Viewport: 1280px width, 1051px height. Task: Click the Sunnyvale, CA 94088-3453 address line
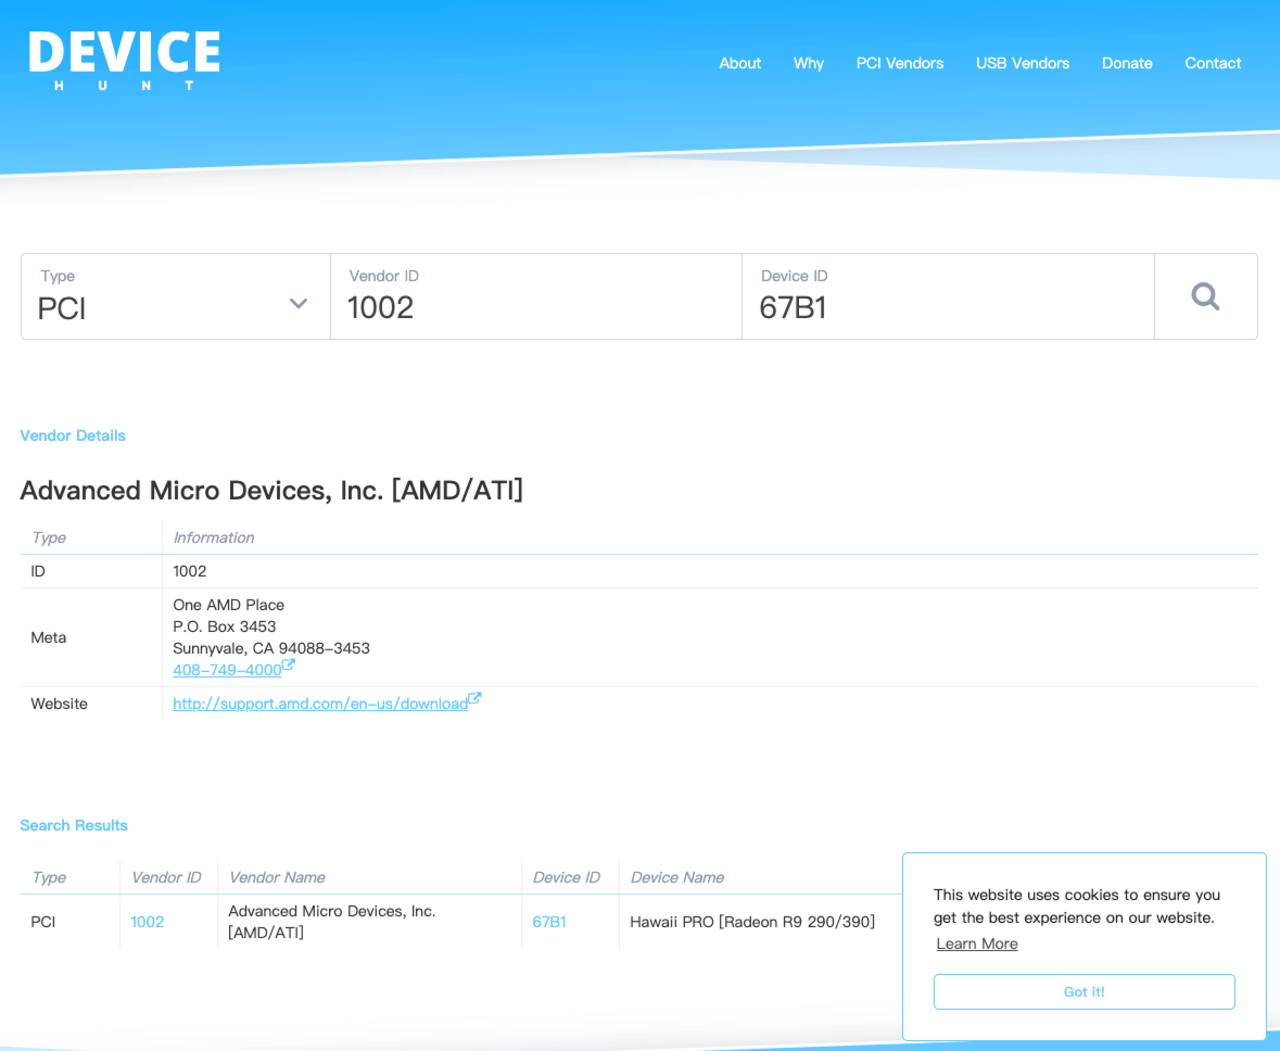pos(271,648)
